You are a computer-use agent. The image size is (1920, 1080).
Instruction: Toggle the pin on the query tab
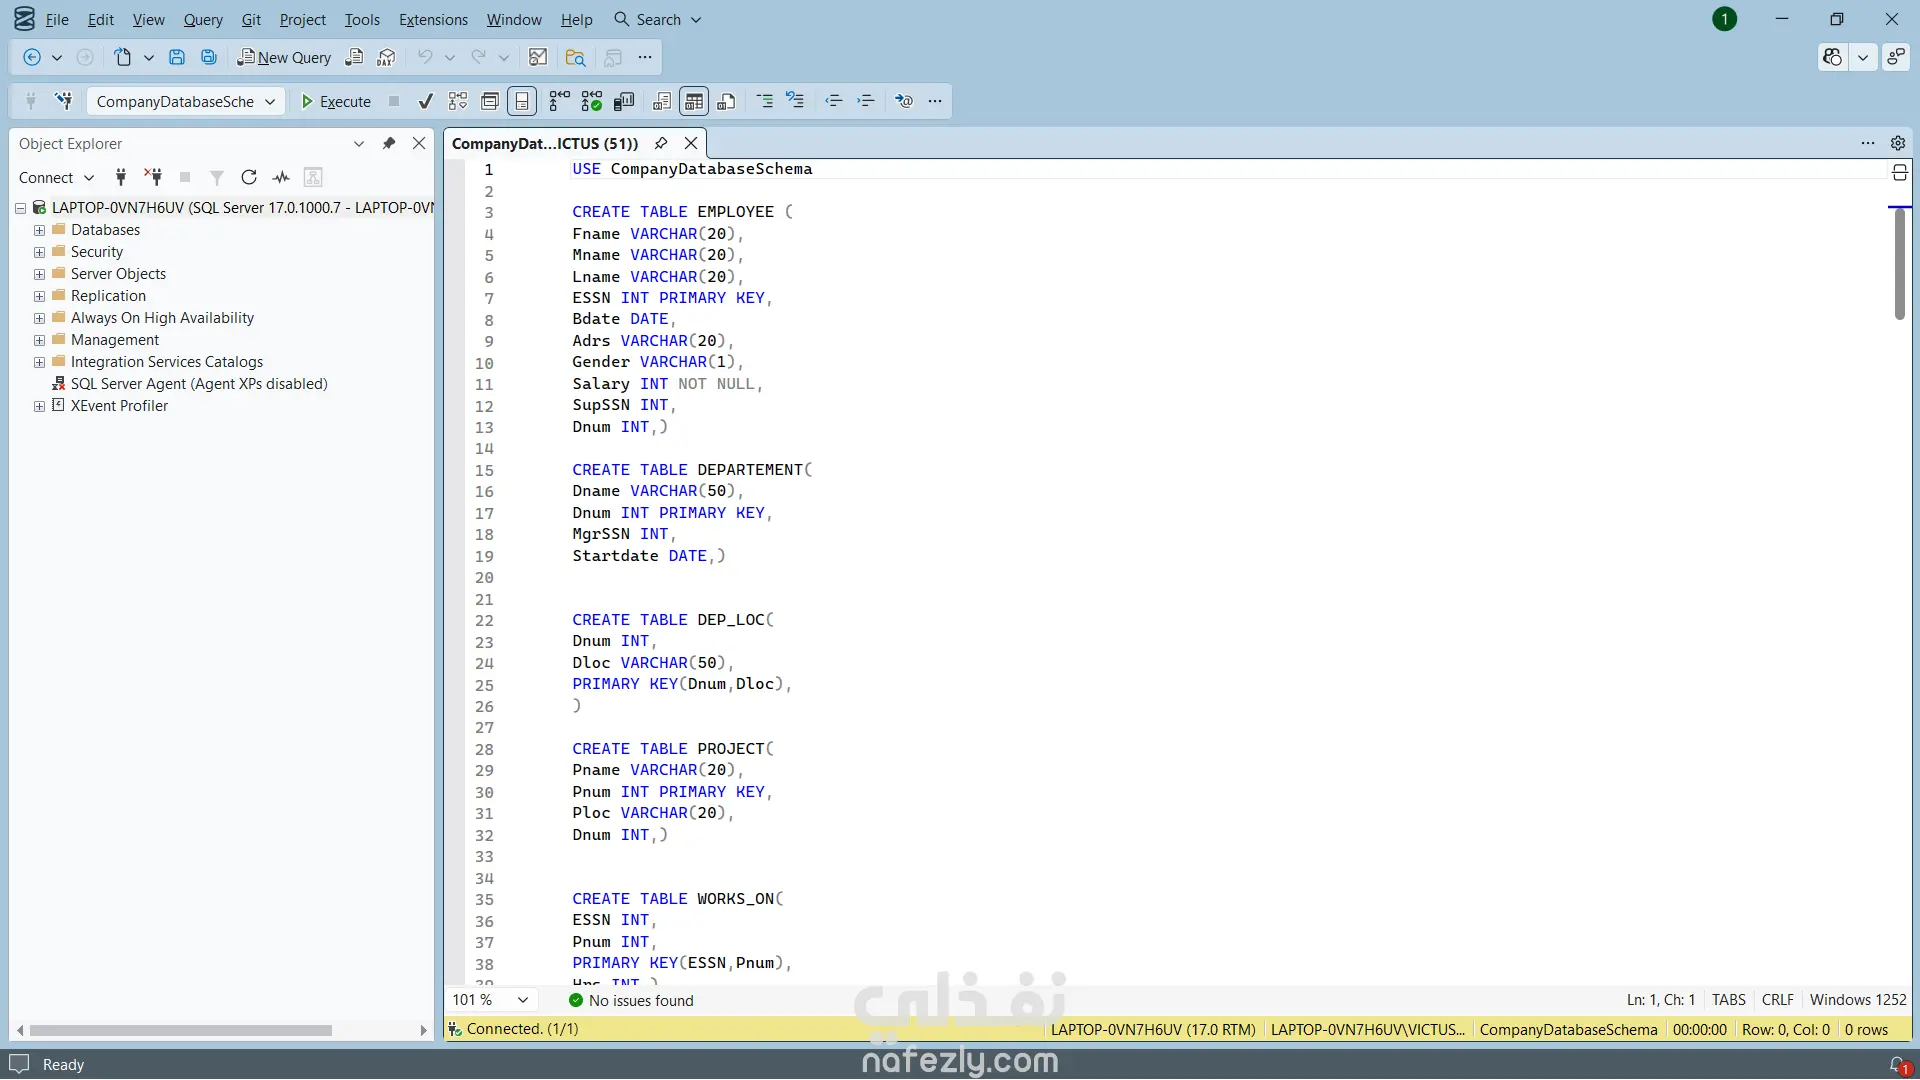661,143
